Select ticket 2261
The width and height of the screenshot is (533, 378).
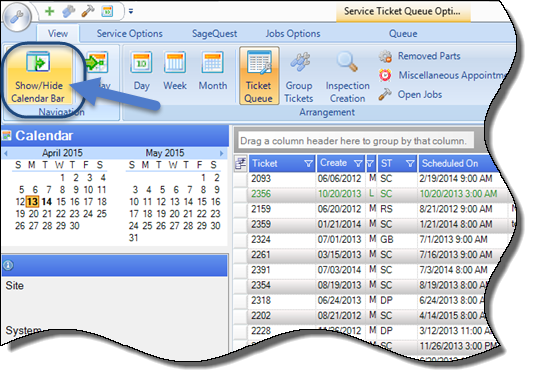pyautogui.click(x=261, y=255)
